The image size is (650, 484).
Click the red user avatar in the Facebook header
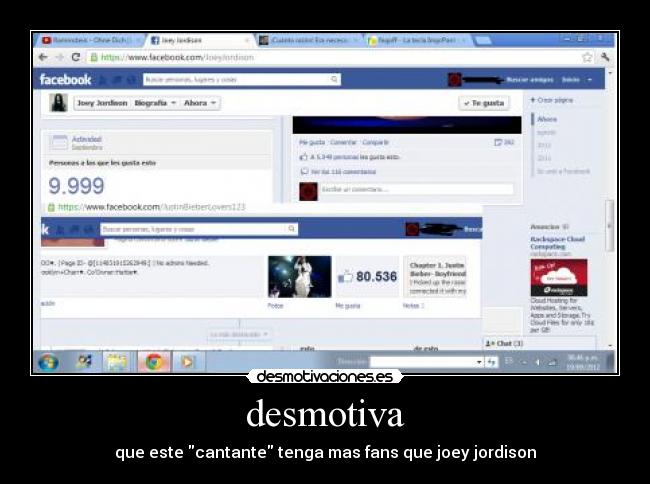tap(454, 79)
